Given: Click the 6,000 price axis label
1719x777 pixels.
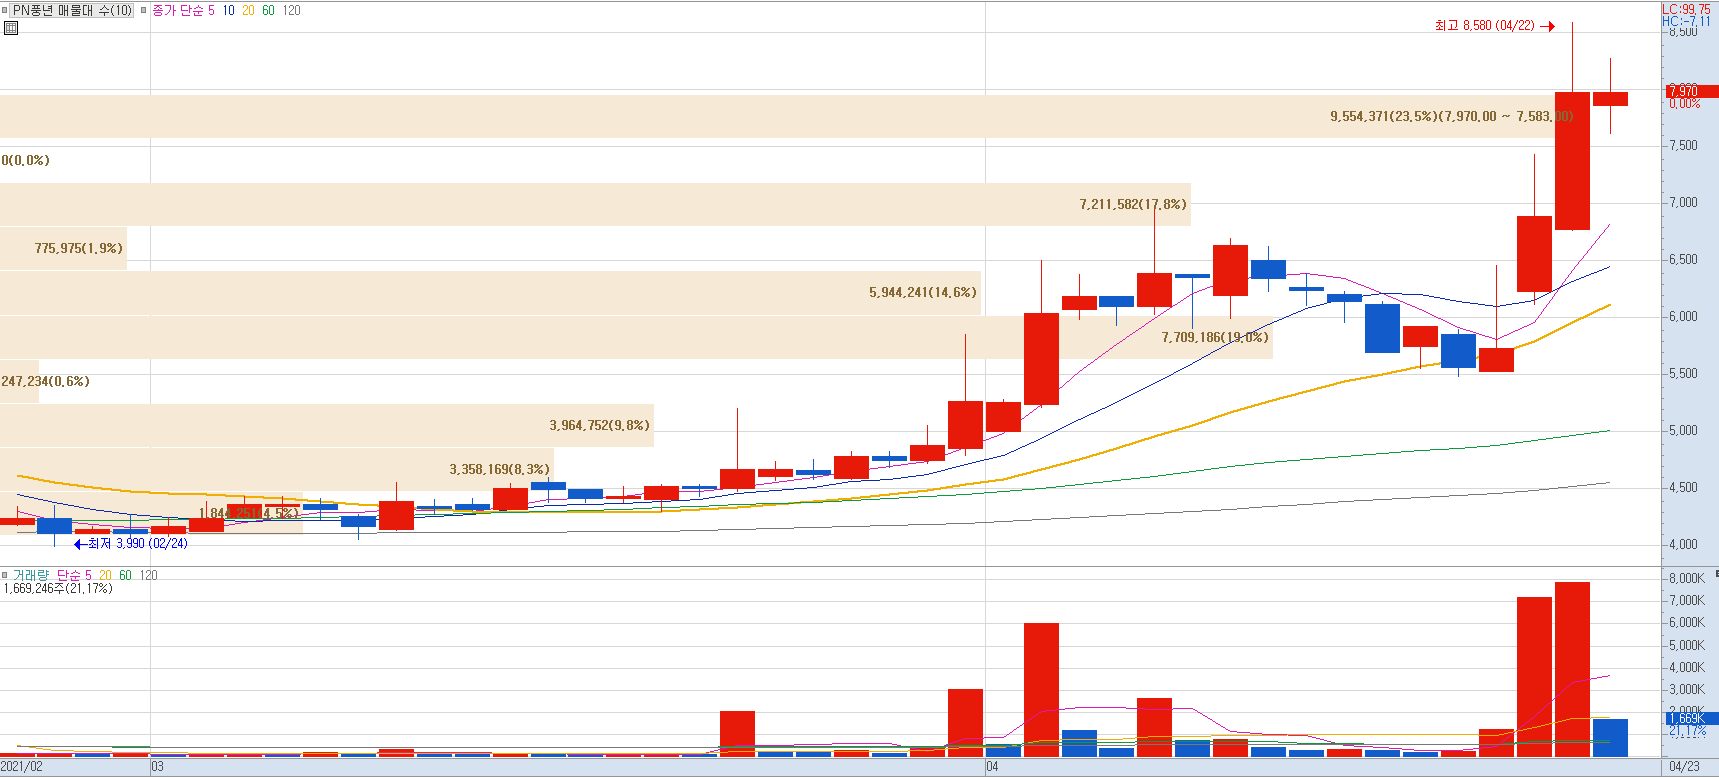Looking at the screenshot, I should [x=1683, y=316].
